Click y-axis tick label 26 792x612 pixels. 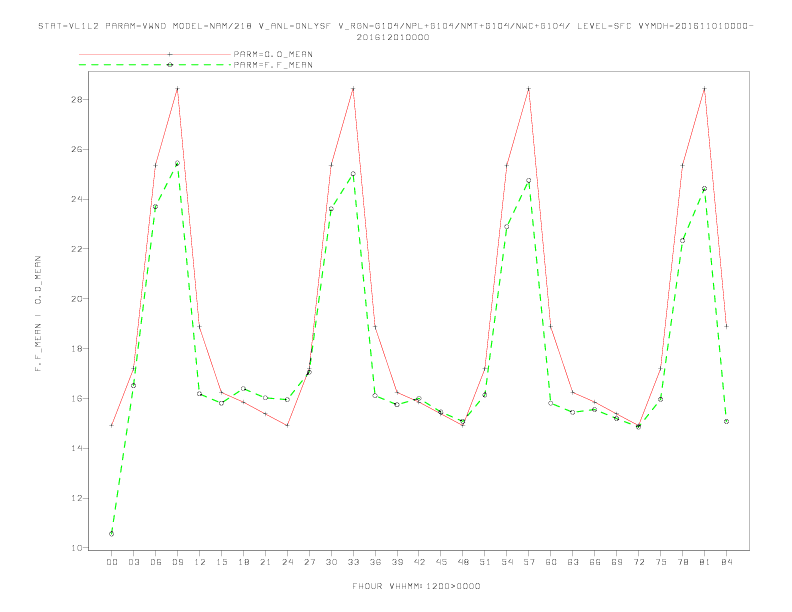[x=77, y=149]
